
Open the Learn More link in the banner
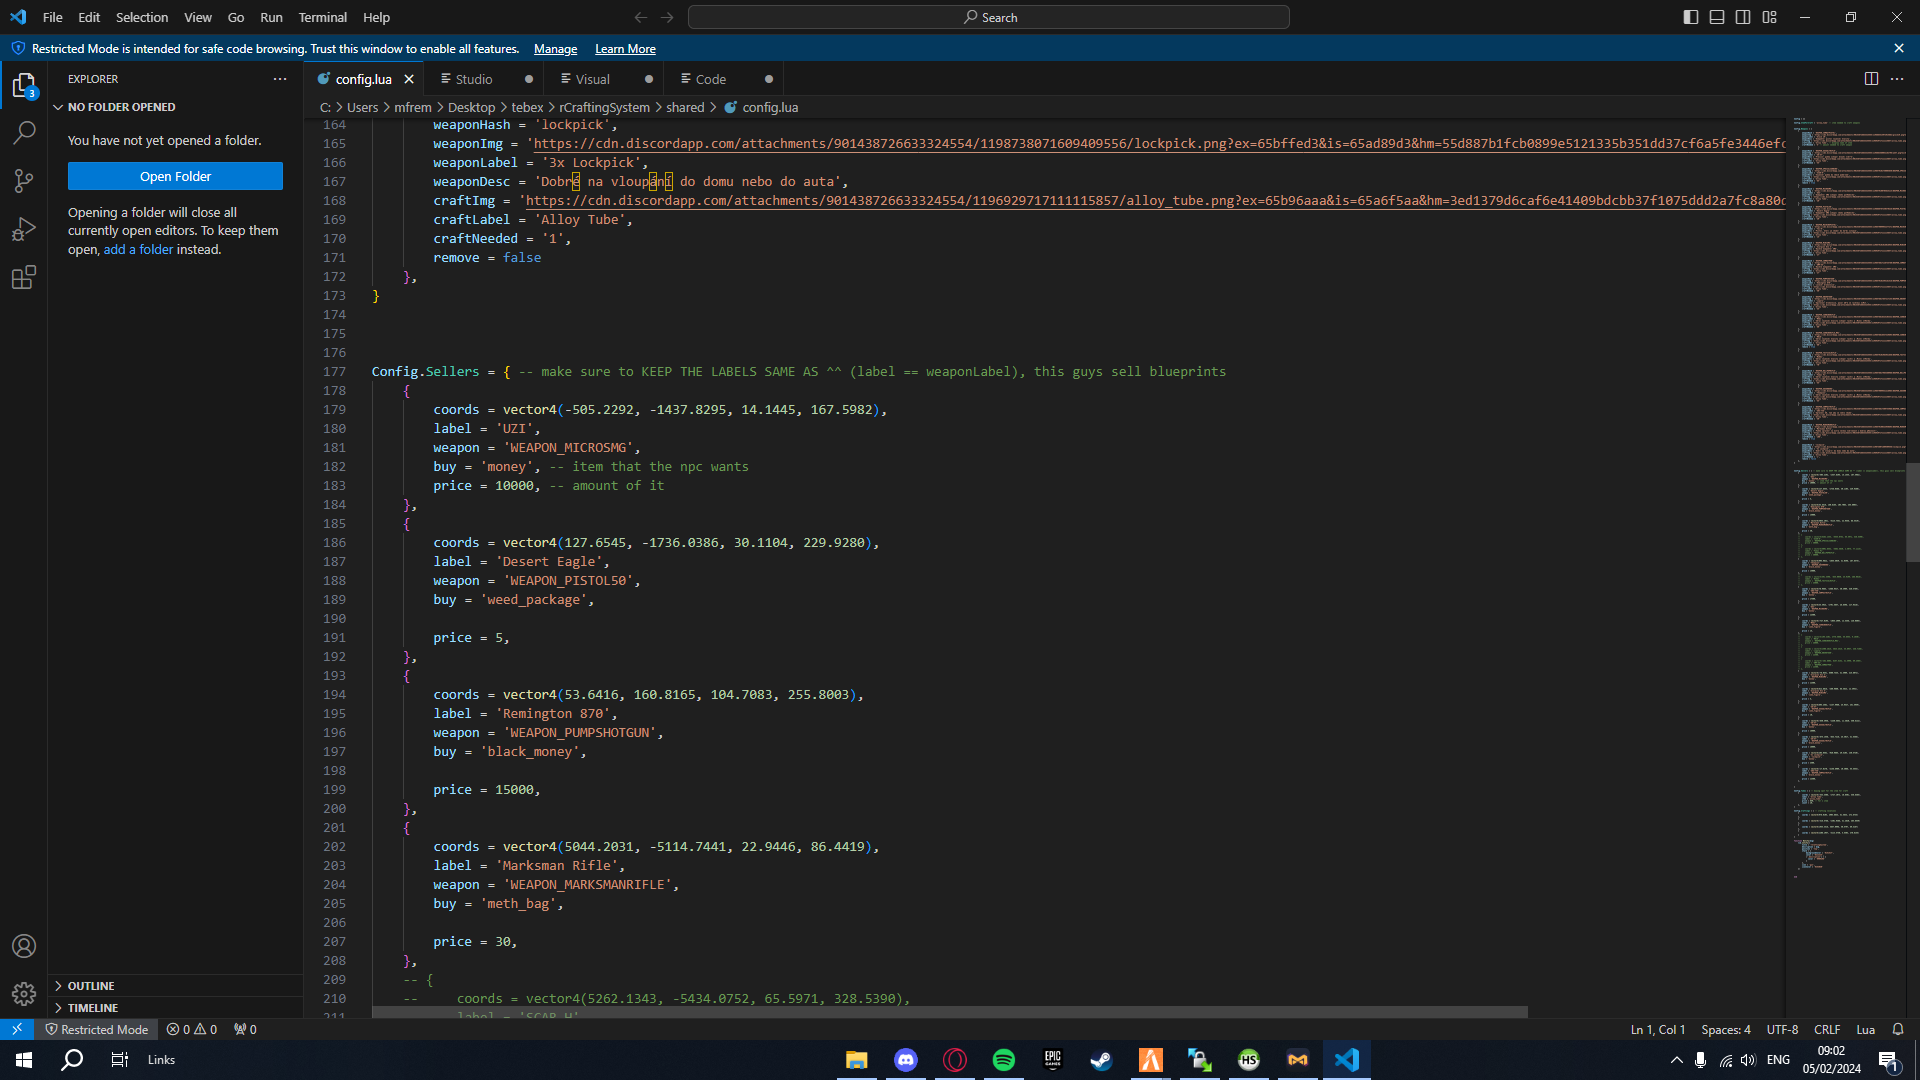(624, 48)
